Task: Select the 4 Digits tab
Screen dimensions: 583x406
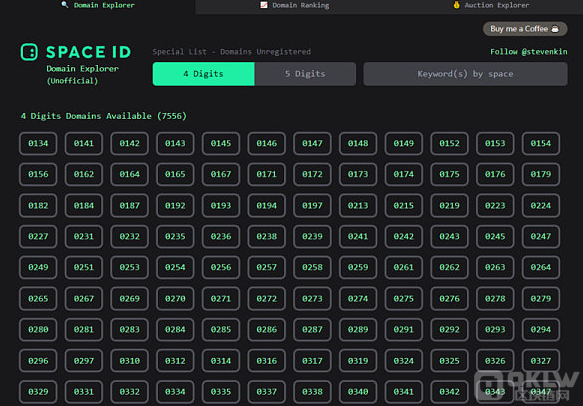Action: tap(203, 74)
